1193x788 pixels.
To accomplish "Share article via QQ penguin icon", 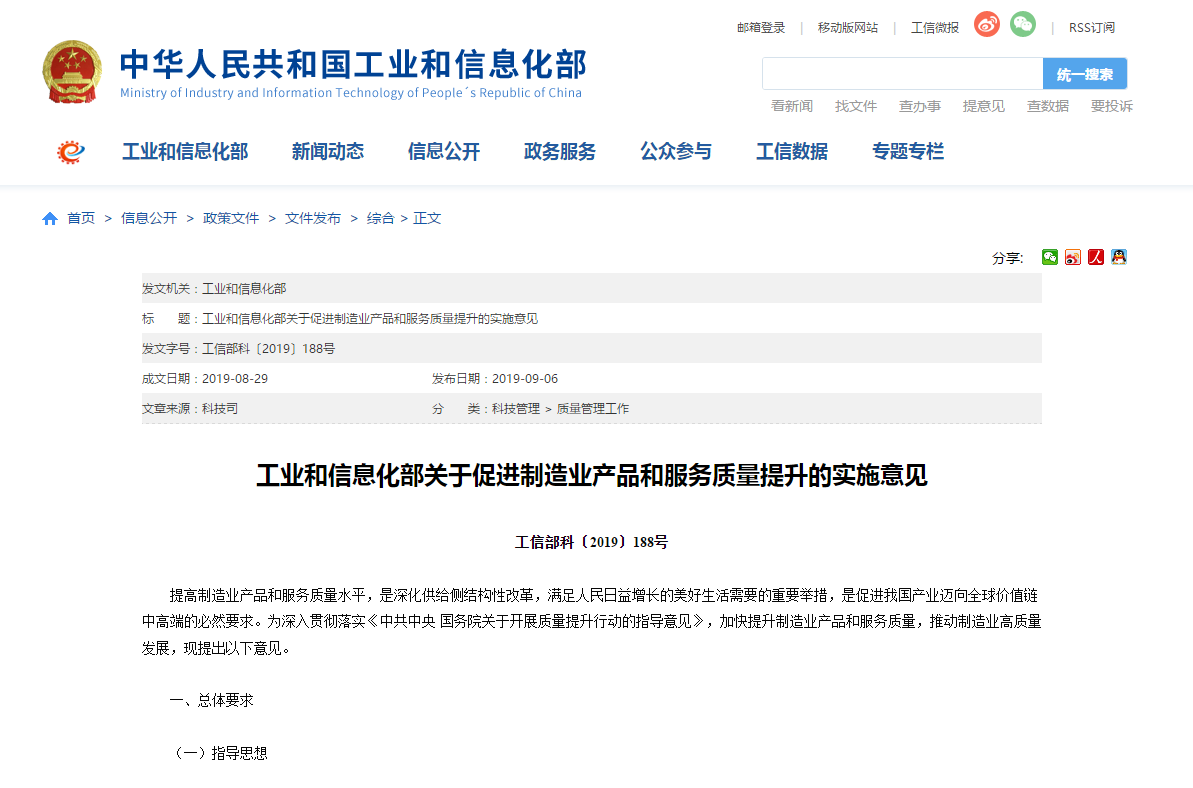I will (x=1118, y=257).
